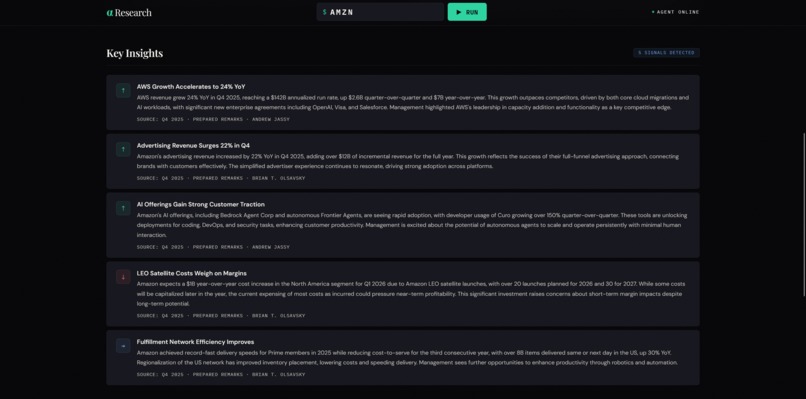Click the up-arrow icon for Advertising Revenue insight
The height and width of the screenshot is (399, 806).
(x=123, y=150)
